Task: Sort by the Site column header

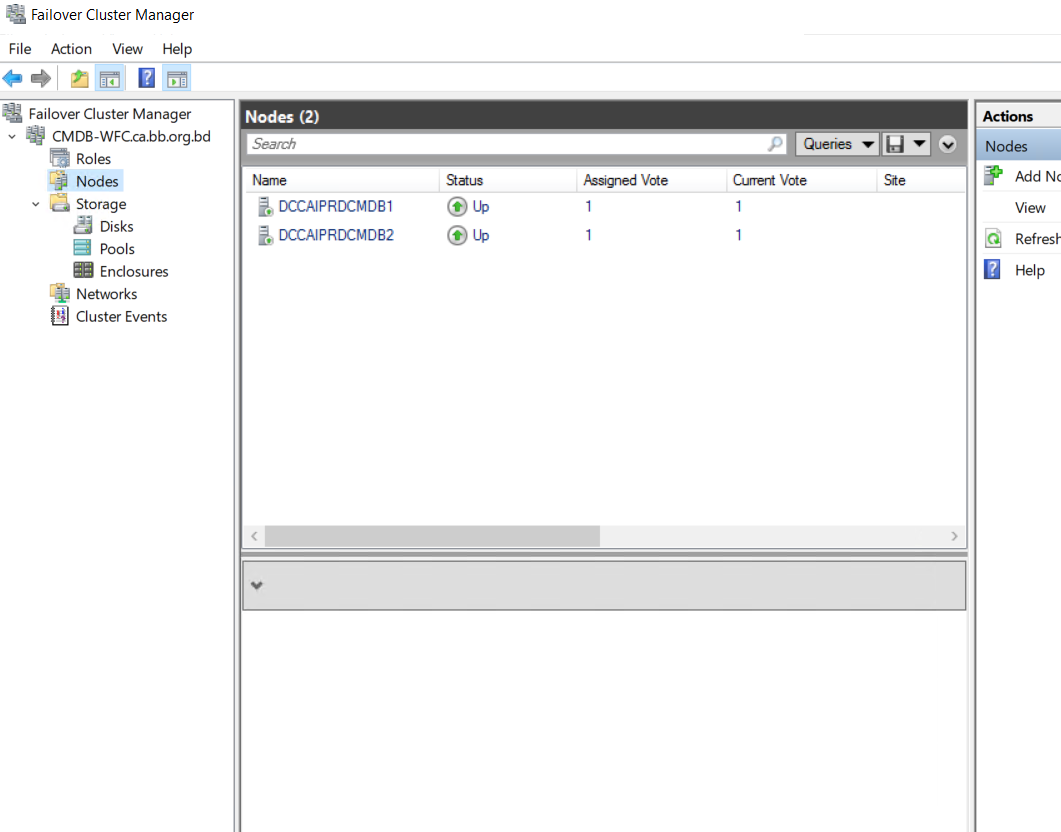Action: pyautogui.click(x=921, y=180)
